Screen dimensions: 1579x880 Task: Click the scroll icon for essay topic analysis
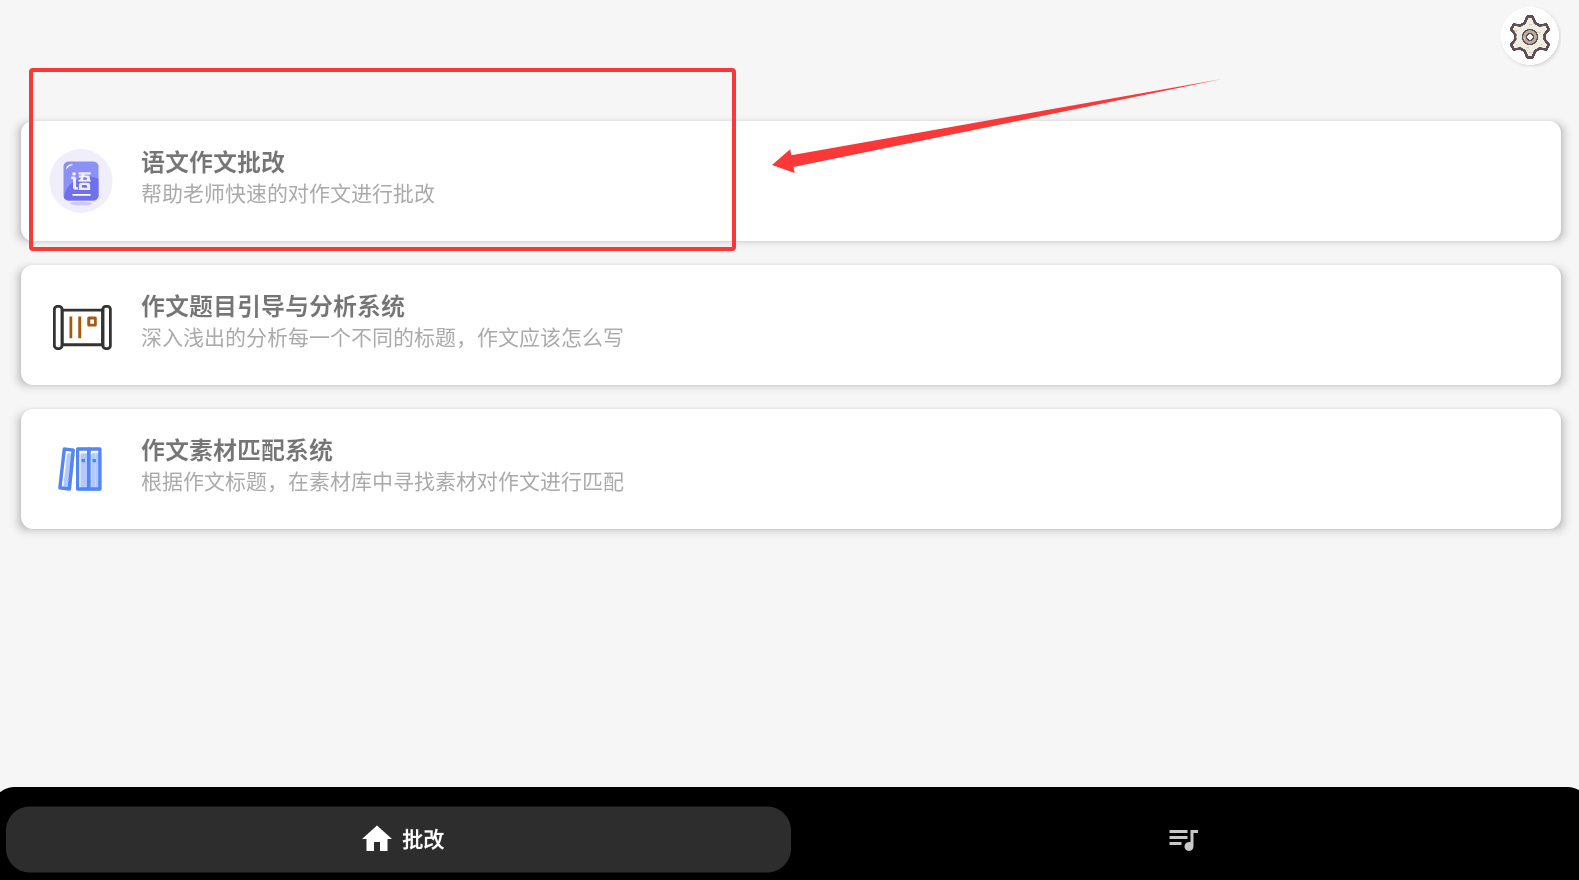(82, 327)
